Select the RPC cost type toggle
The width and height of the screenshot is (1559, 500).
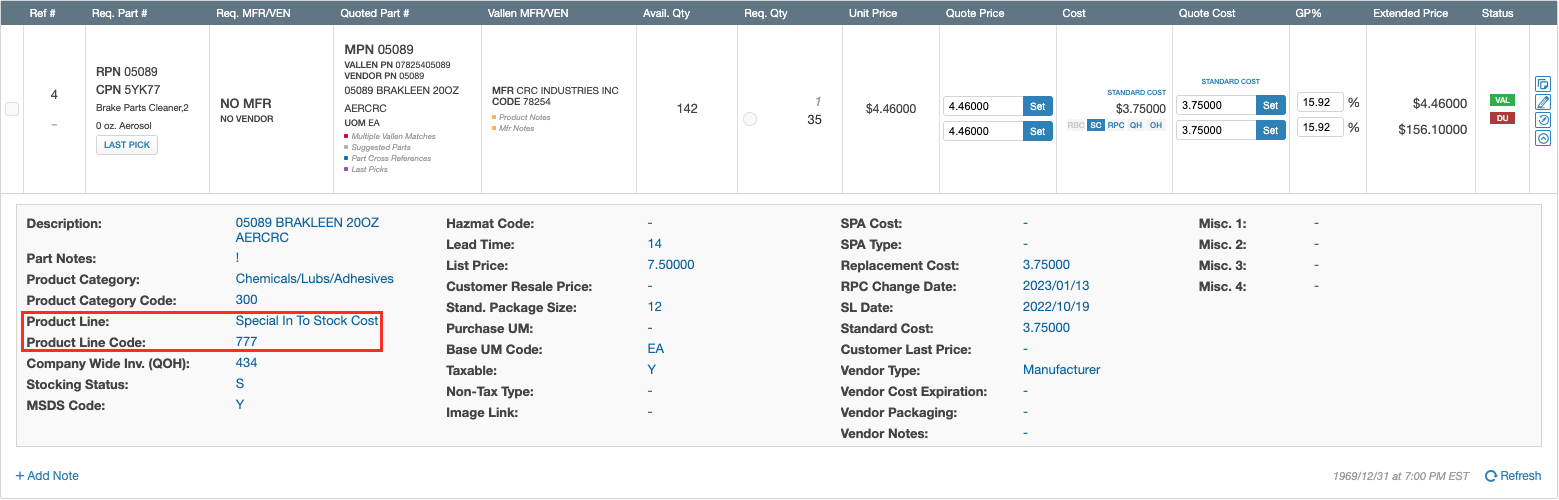point(1116,125)
